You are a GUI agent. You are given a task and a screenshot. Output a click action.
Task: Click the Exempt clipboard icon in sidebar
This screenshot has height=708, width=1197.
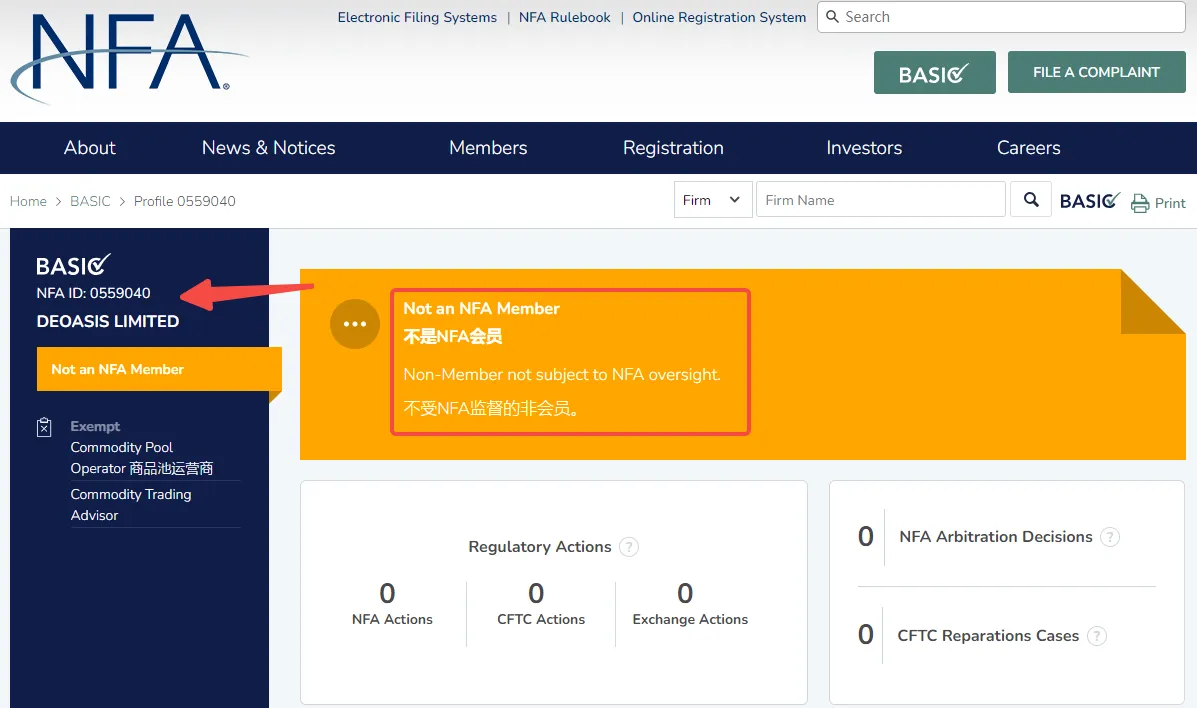44,427
